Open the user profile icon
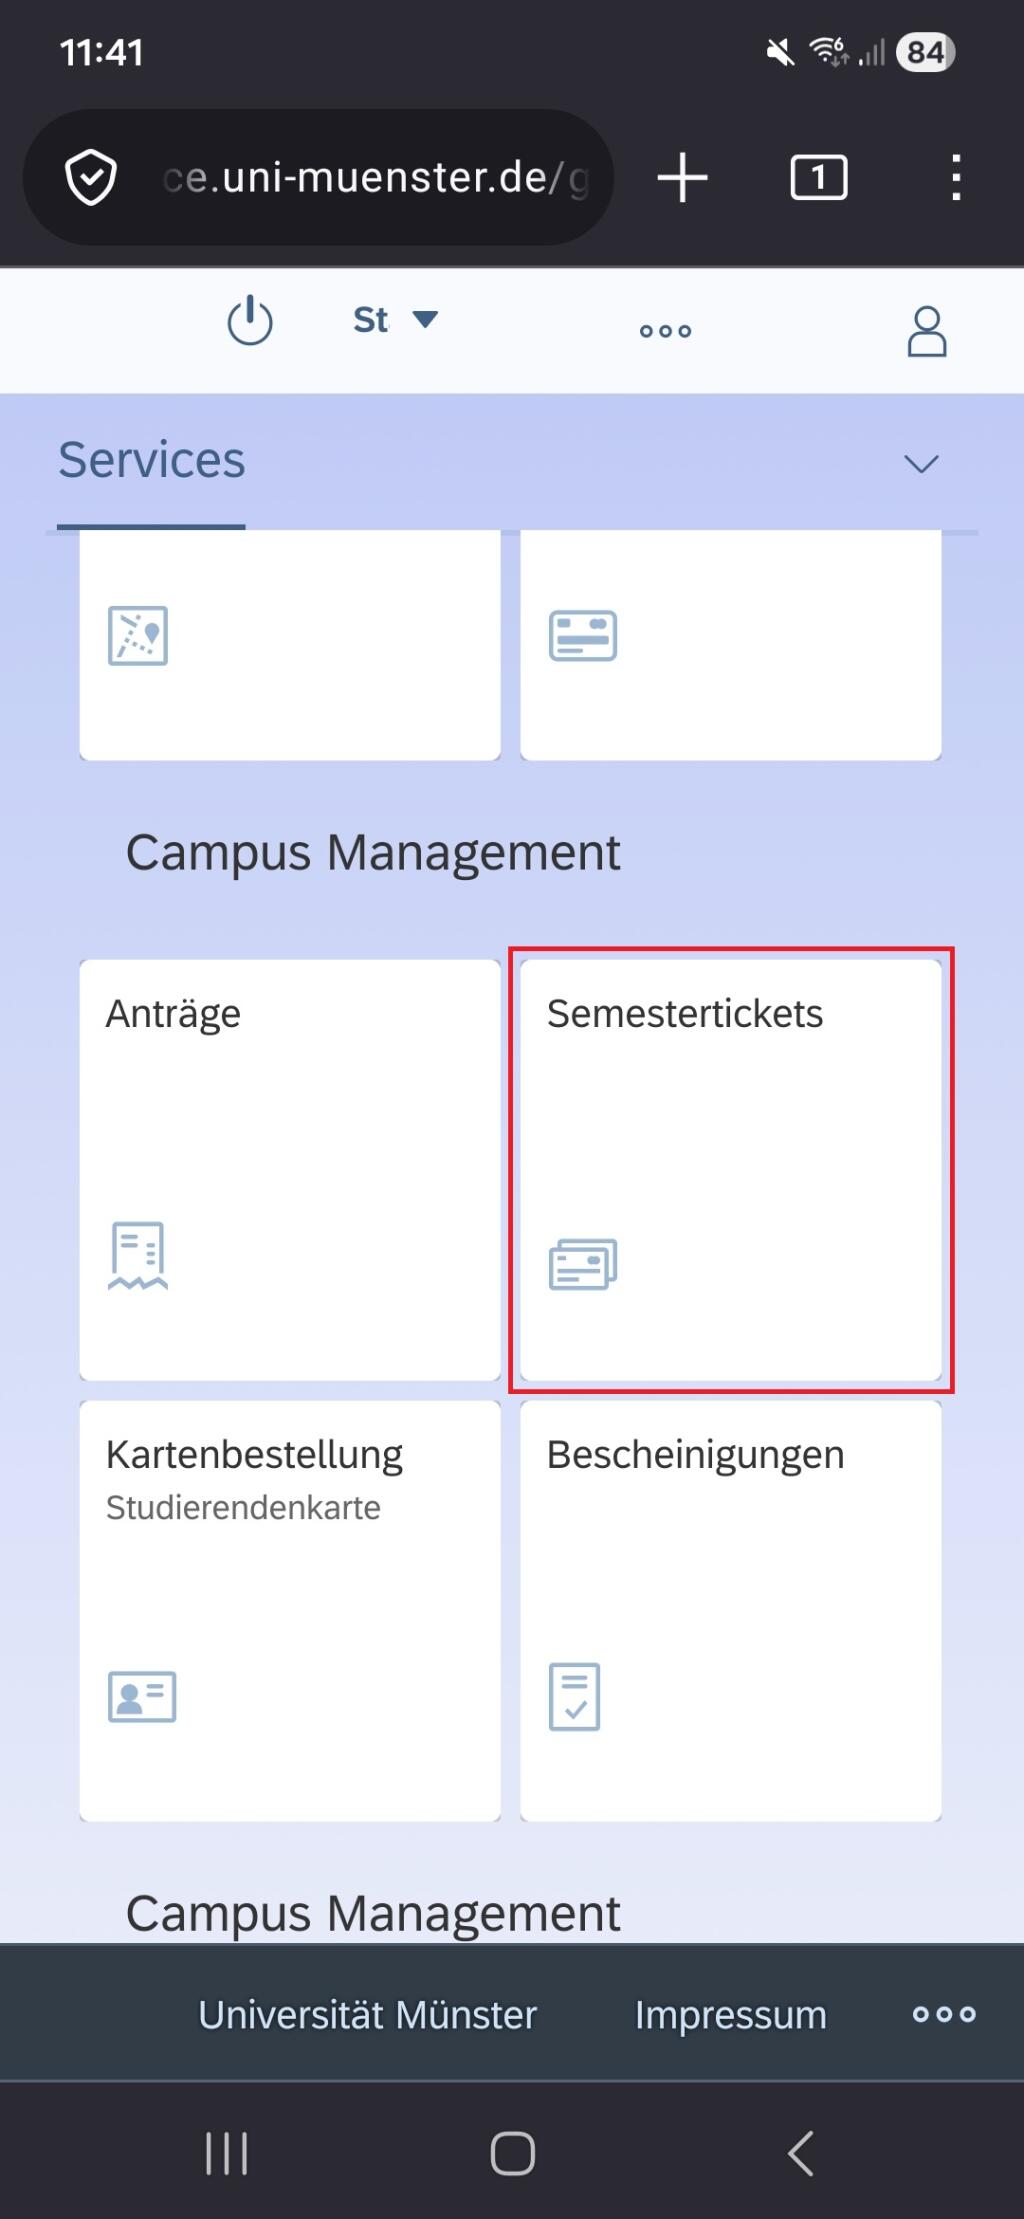This screenshot has height=2219, width=1024. coord(926,332)
